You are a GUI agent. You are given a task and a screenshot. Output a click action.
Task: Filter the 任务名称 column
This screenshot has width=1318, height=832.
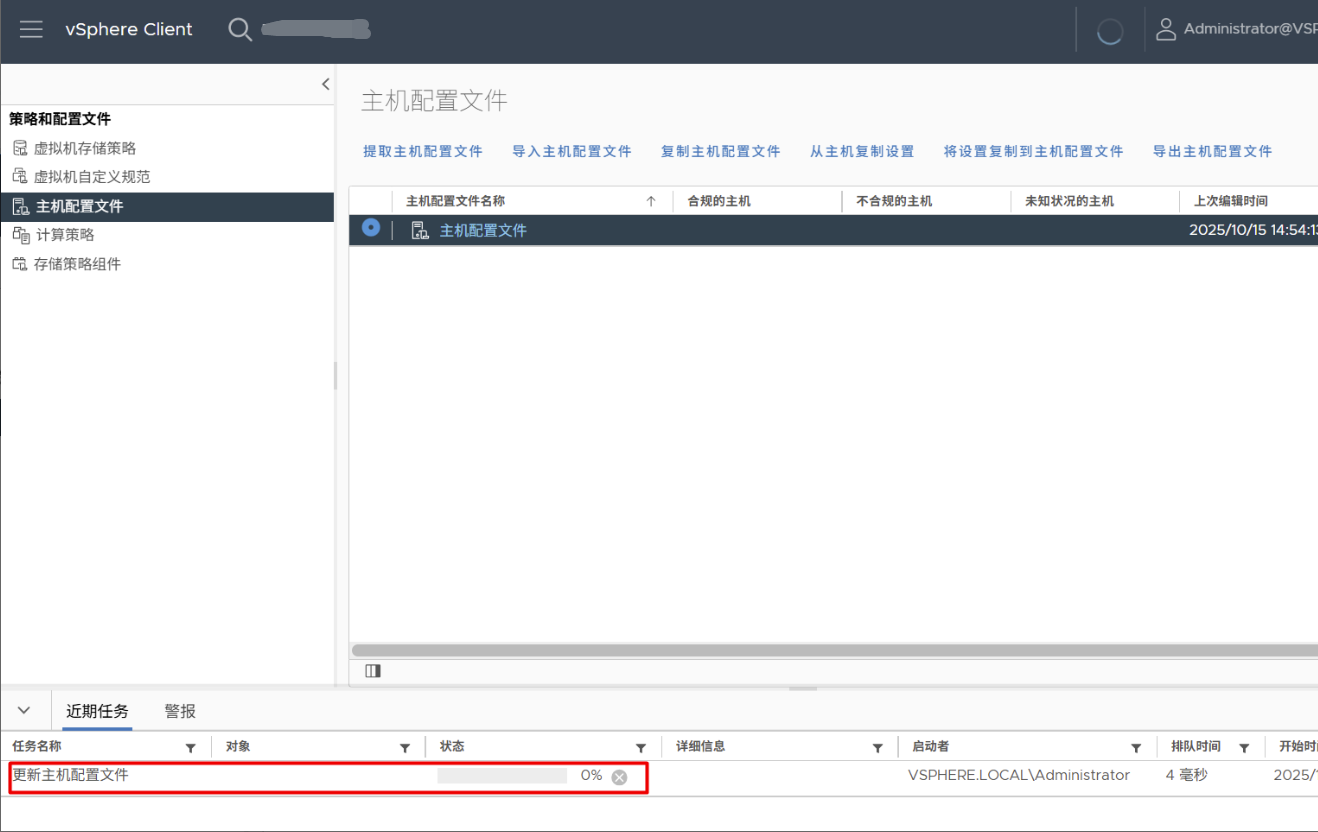[x=191, y=748]
